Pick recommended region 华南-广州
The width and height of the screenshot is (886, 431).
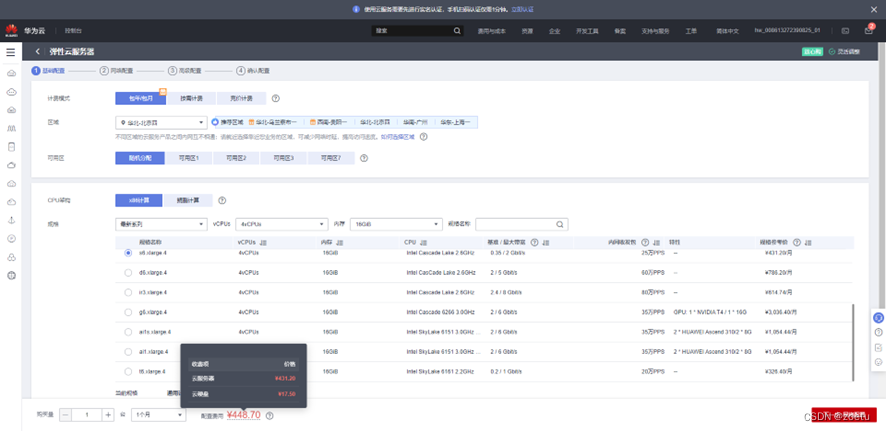click(x=416, y=122)
